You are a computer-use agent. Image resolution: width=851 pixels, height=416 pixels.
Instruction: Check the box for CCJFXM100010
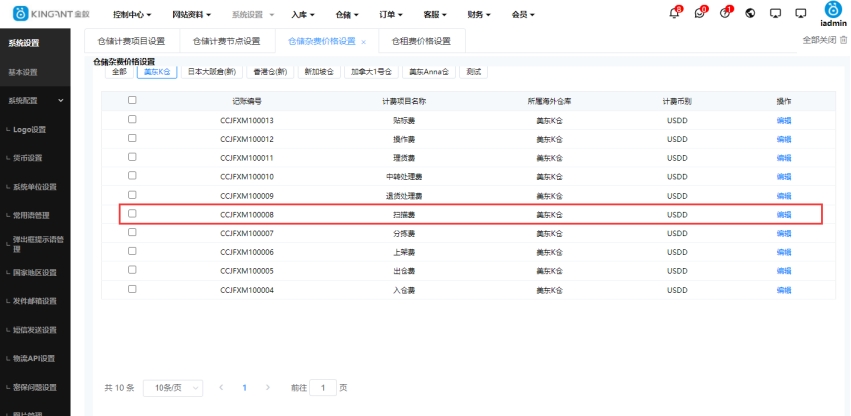[x=132, y=175]
